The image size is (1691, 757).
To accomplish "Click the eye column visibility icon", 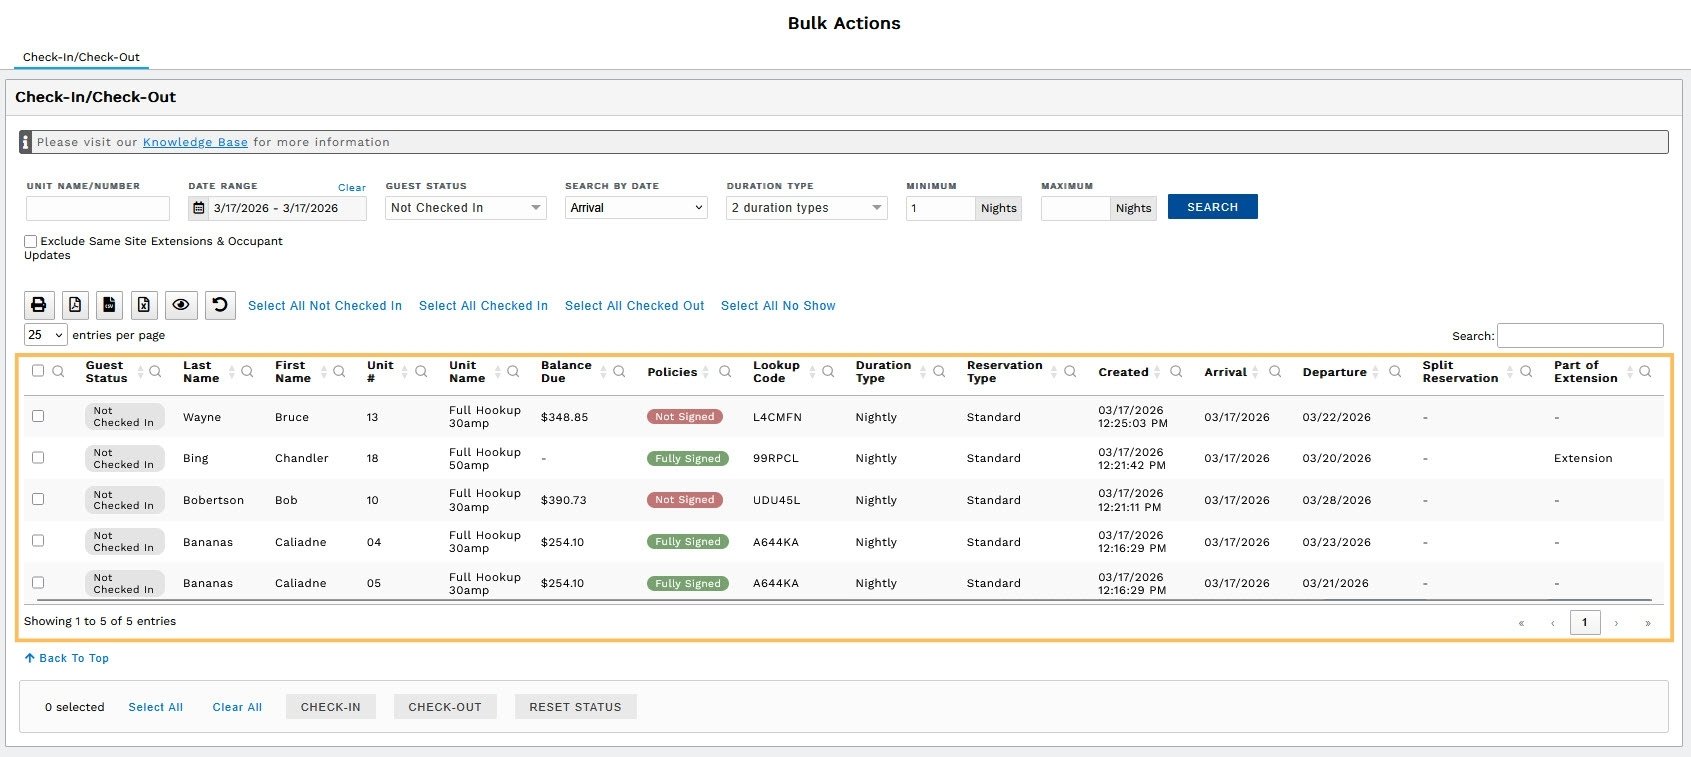I will pos(181,305).
